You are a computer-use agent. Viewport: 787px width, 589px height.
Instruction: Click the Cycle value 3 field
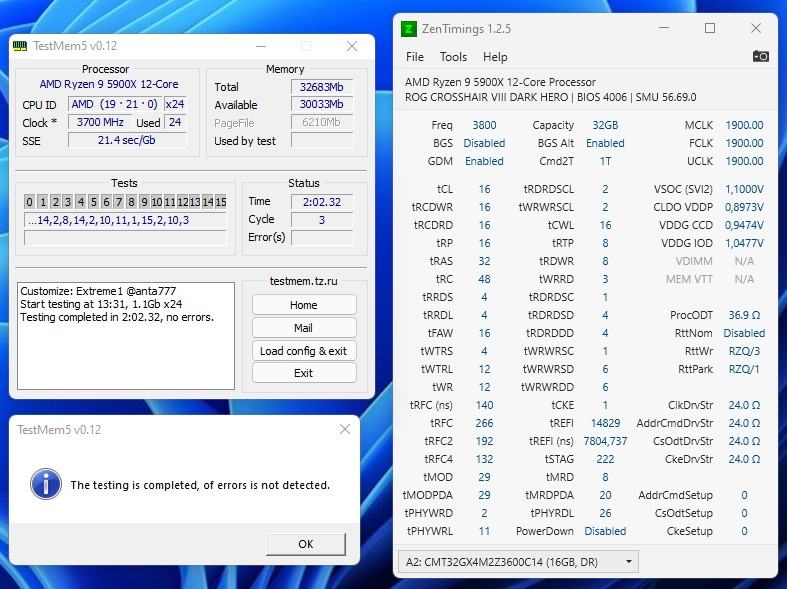coord(322,220)
